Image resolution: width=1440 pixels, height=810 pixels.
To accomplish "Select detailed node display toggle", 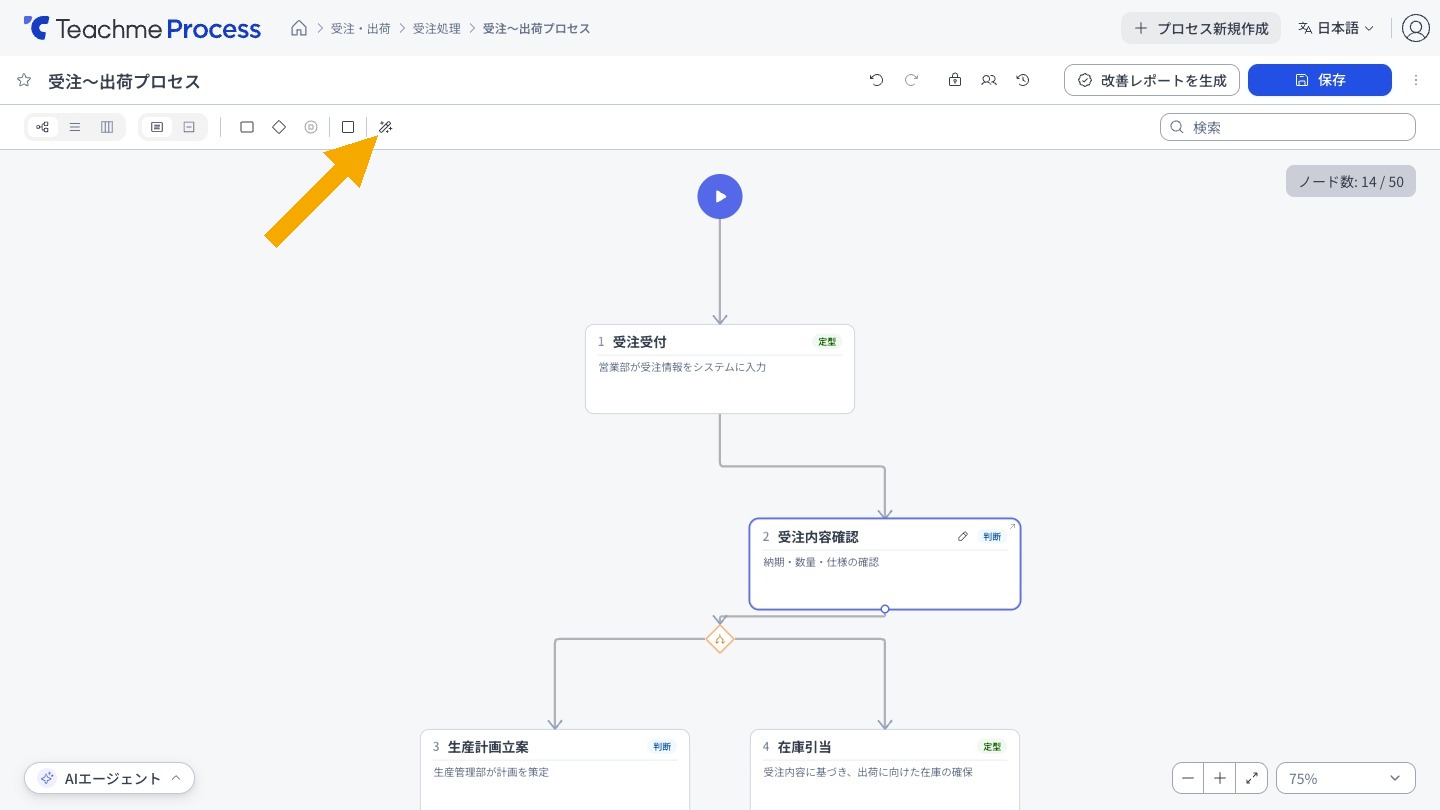I will coord(157,127).
